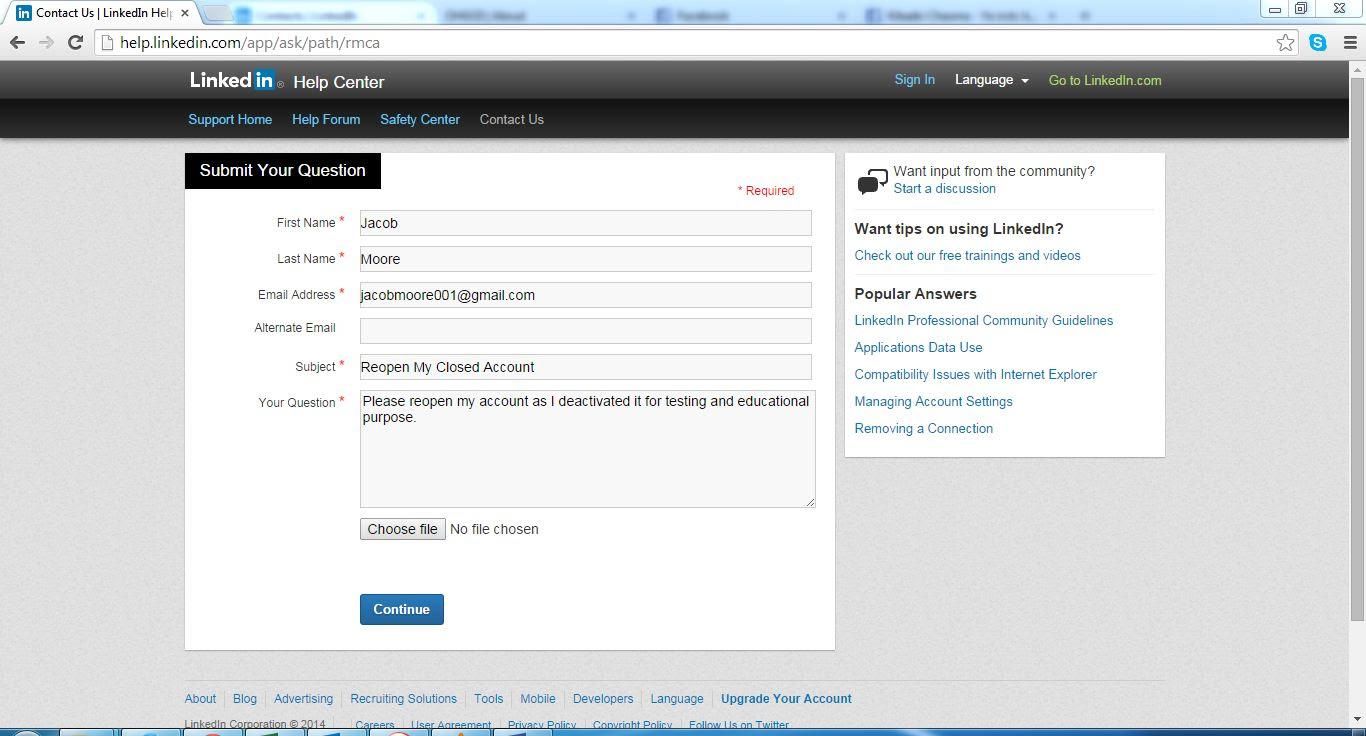Image resolution: width=1366 pixels, height=736 pixels.
Task: Open the Help Forum section
Action: pos(325,119)
